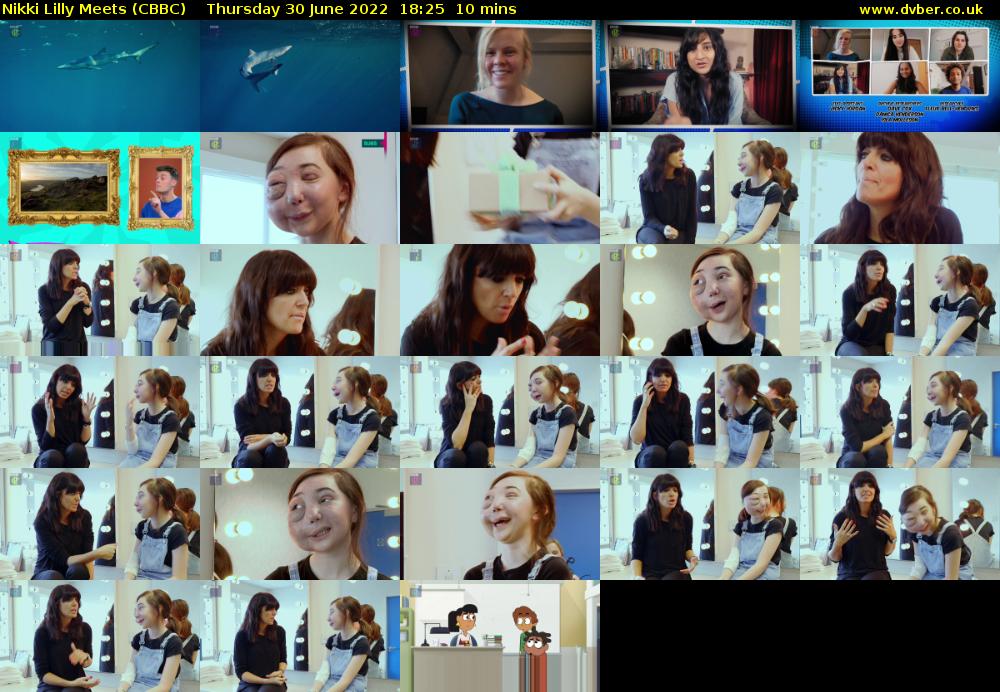1000x692 pixels.
Task: Select the end credits text in video call thumbnail
Action: (900, 110)
